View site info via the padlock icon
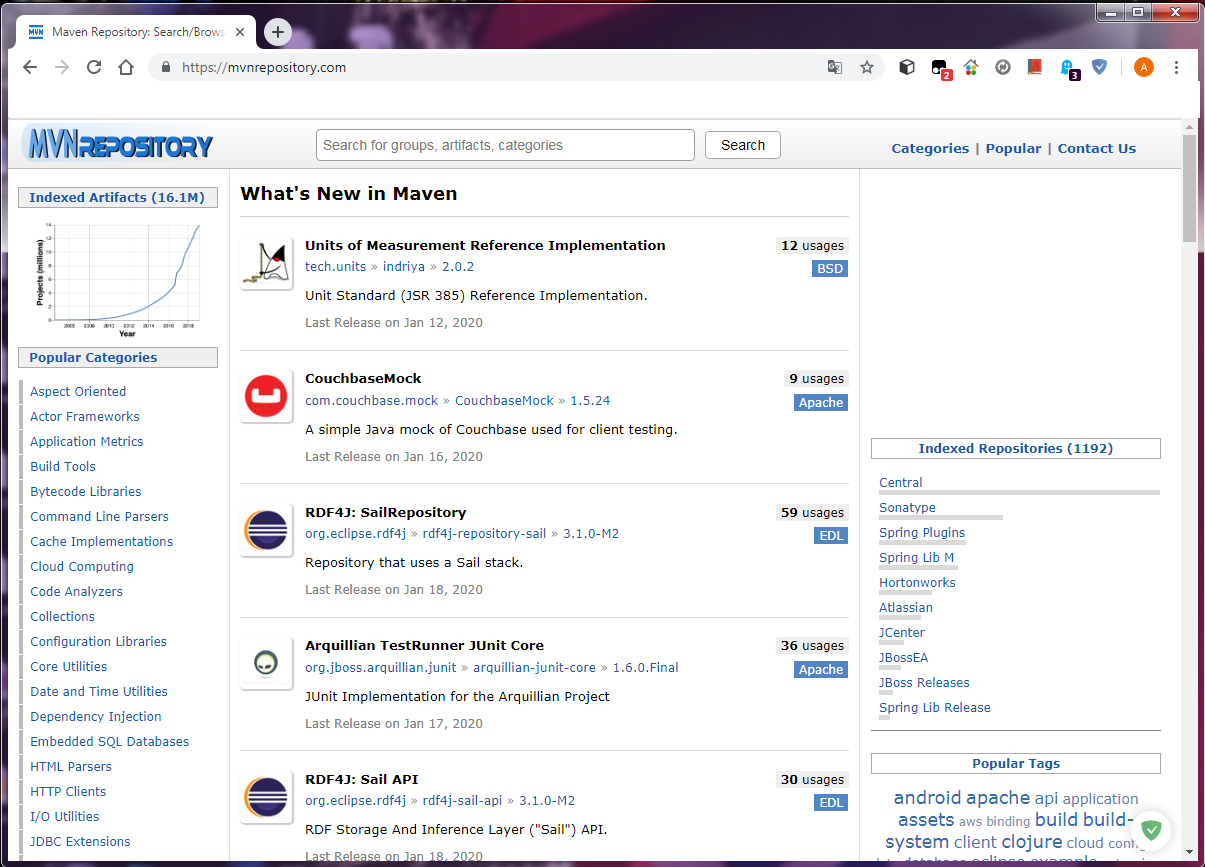Viewport: 1205px width, 867px height. pyautogui.click(x=166, y=67)
